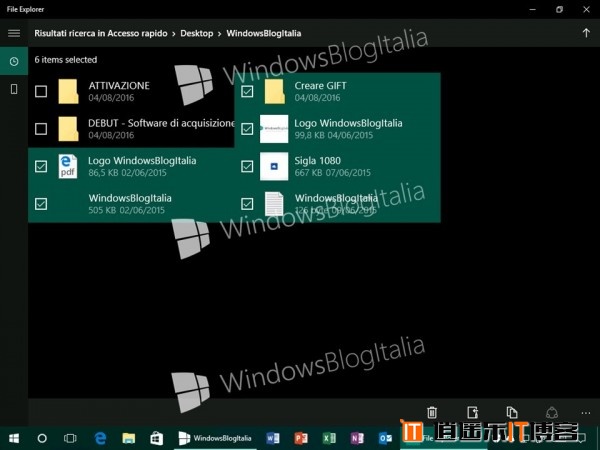Click the '505 KB 02/06/2015' file details
Viewport: 600px width, 450px height.
coord(127,210)
